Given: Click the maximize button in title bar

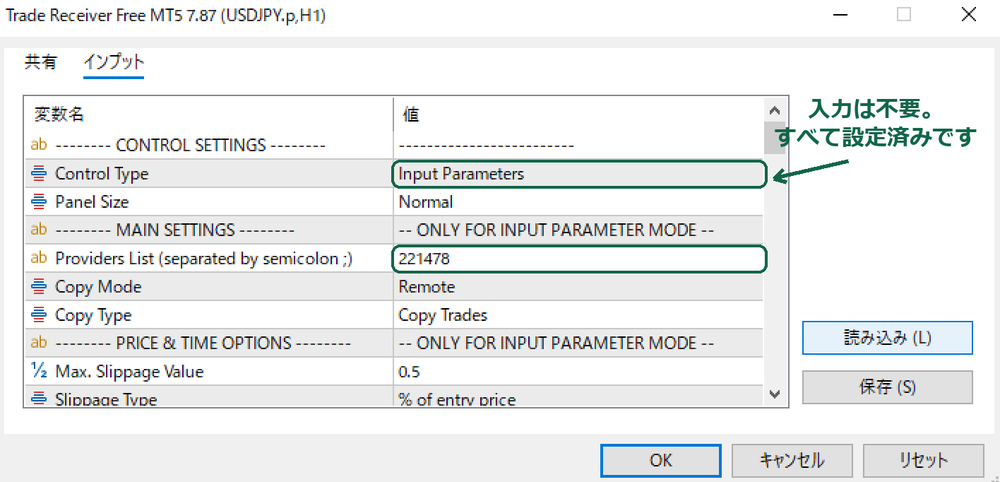Looking at the screenshot, I should coord(904,15).
